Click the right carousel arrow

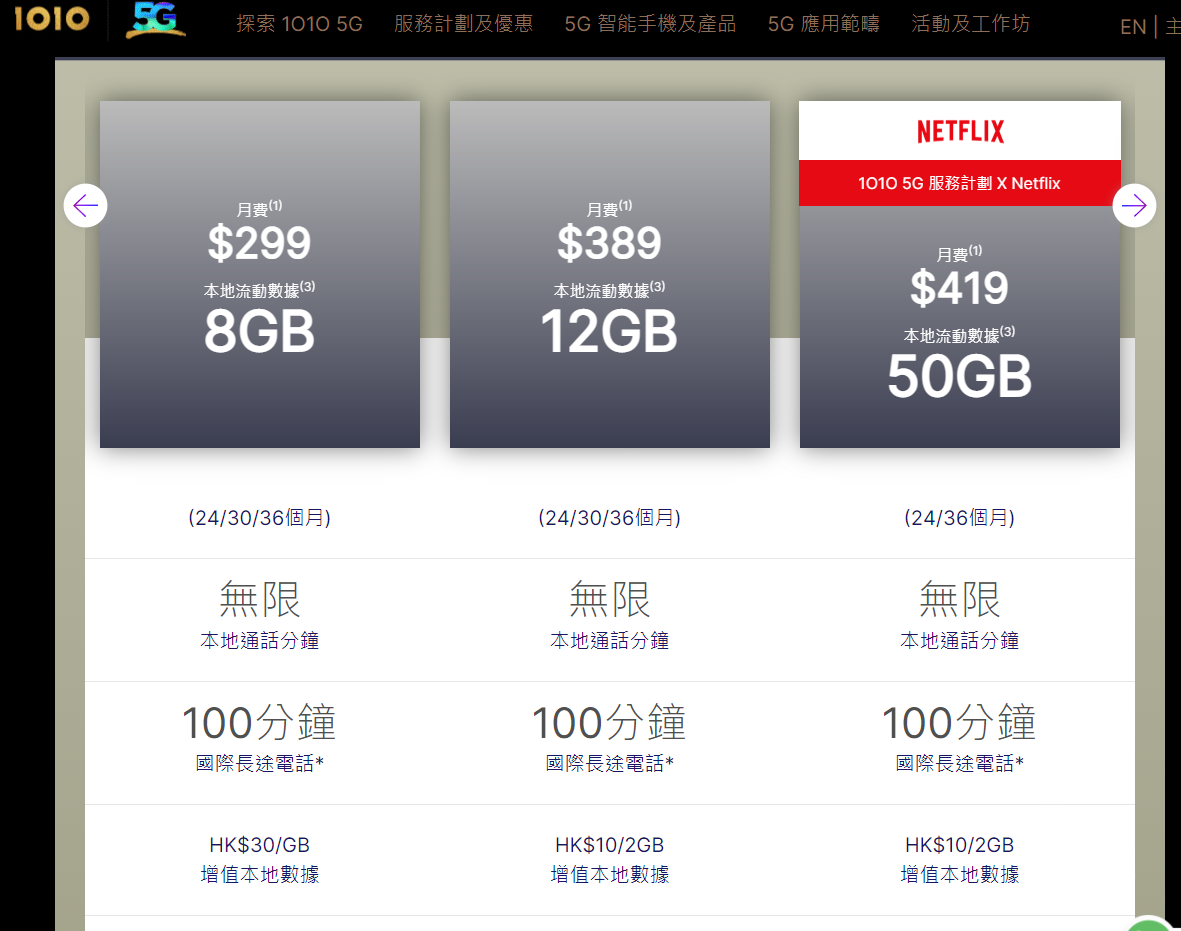pyautogui.click(x=1134, y=206)
